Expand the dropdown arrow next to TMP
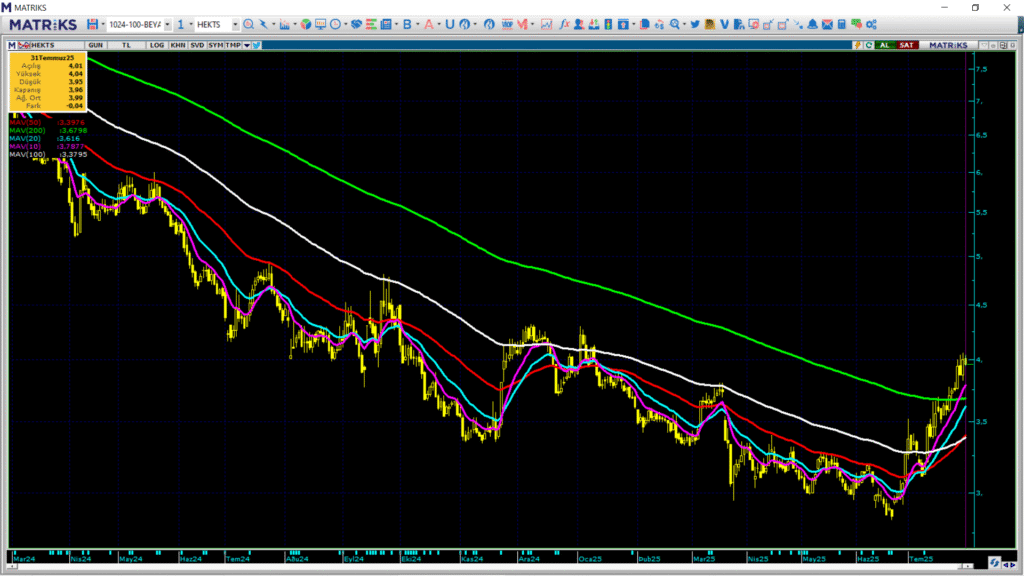Viewport: 1024px width, 576px height. point(246,45)
